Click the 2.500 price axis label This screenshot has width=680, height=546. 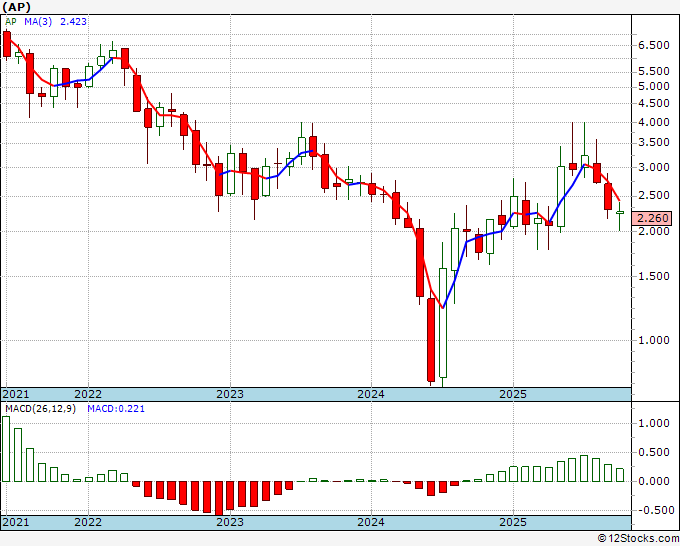point(654,196)
